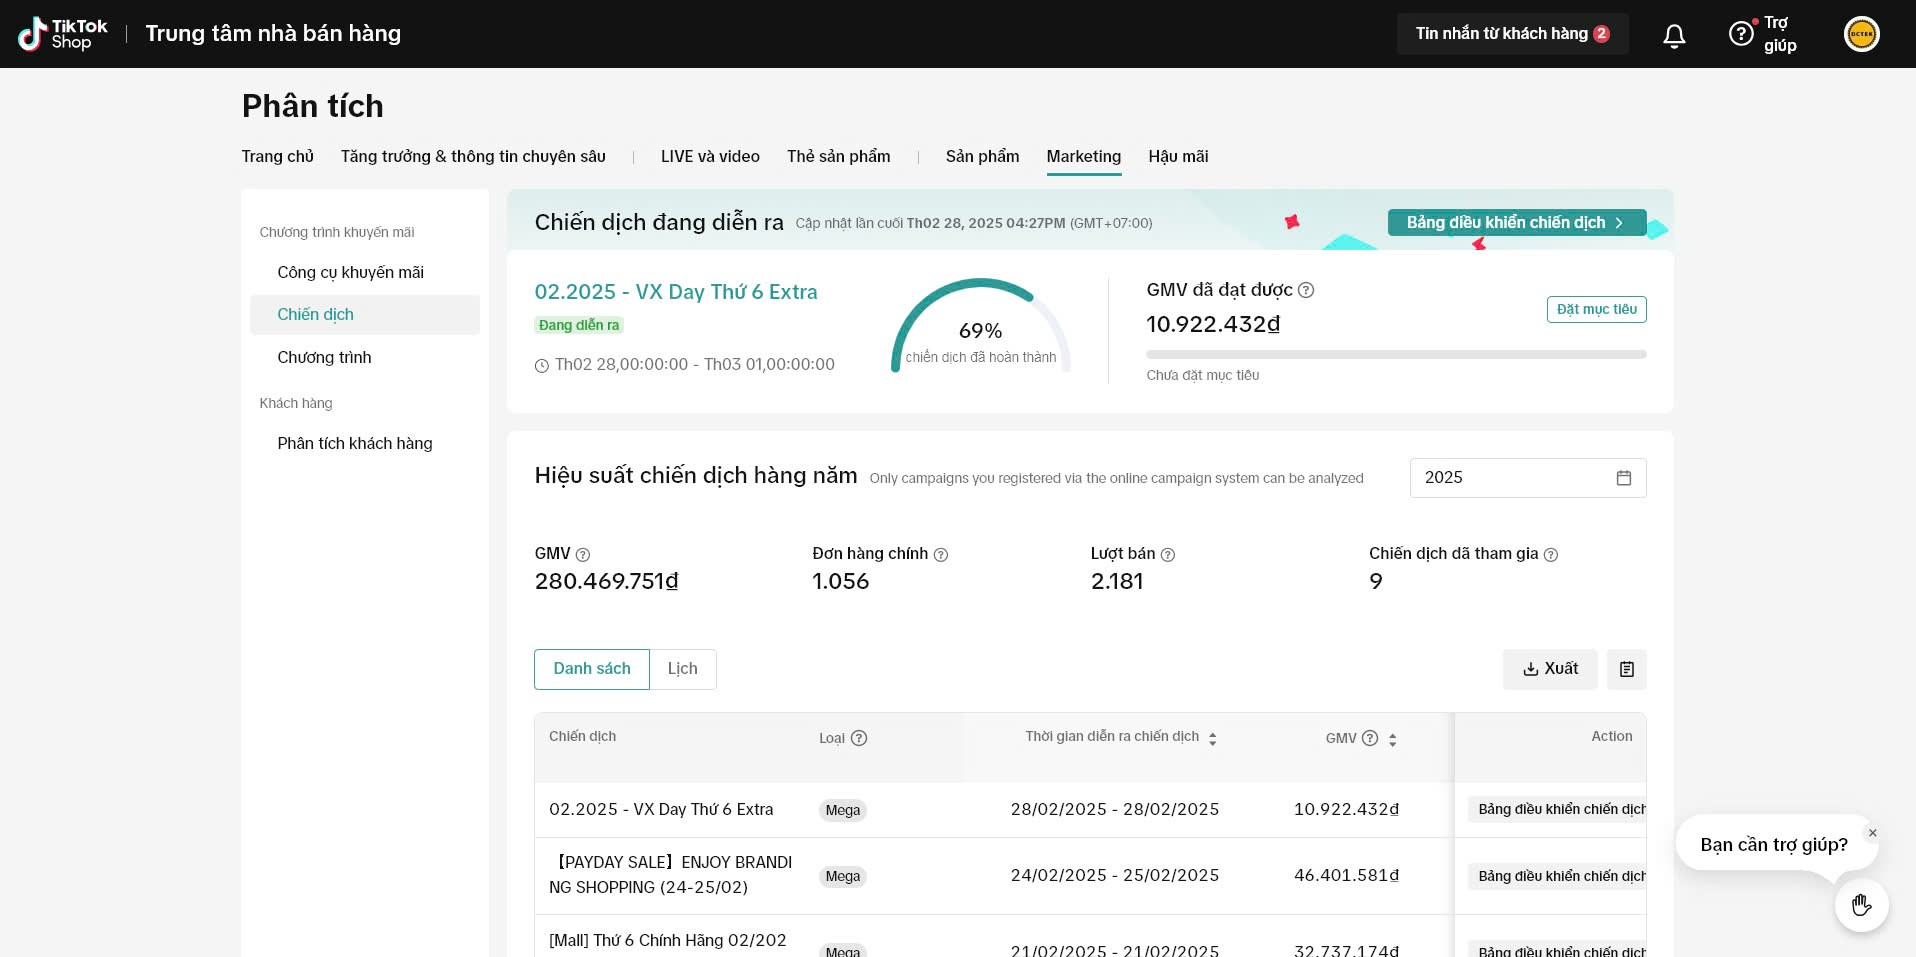Switch to Danh sách view
This screenshot has width=1916, height=957.
coord(592,669)
